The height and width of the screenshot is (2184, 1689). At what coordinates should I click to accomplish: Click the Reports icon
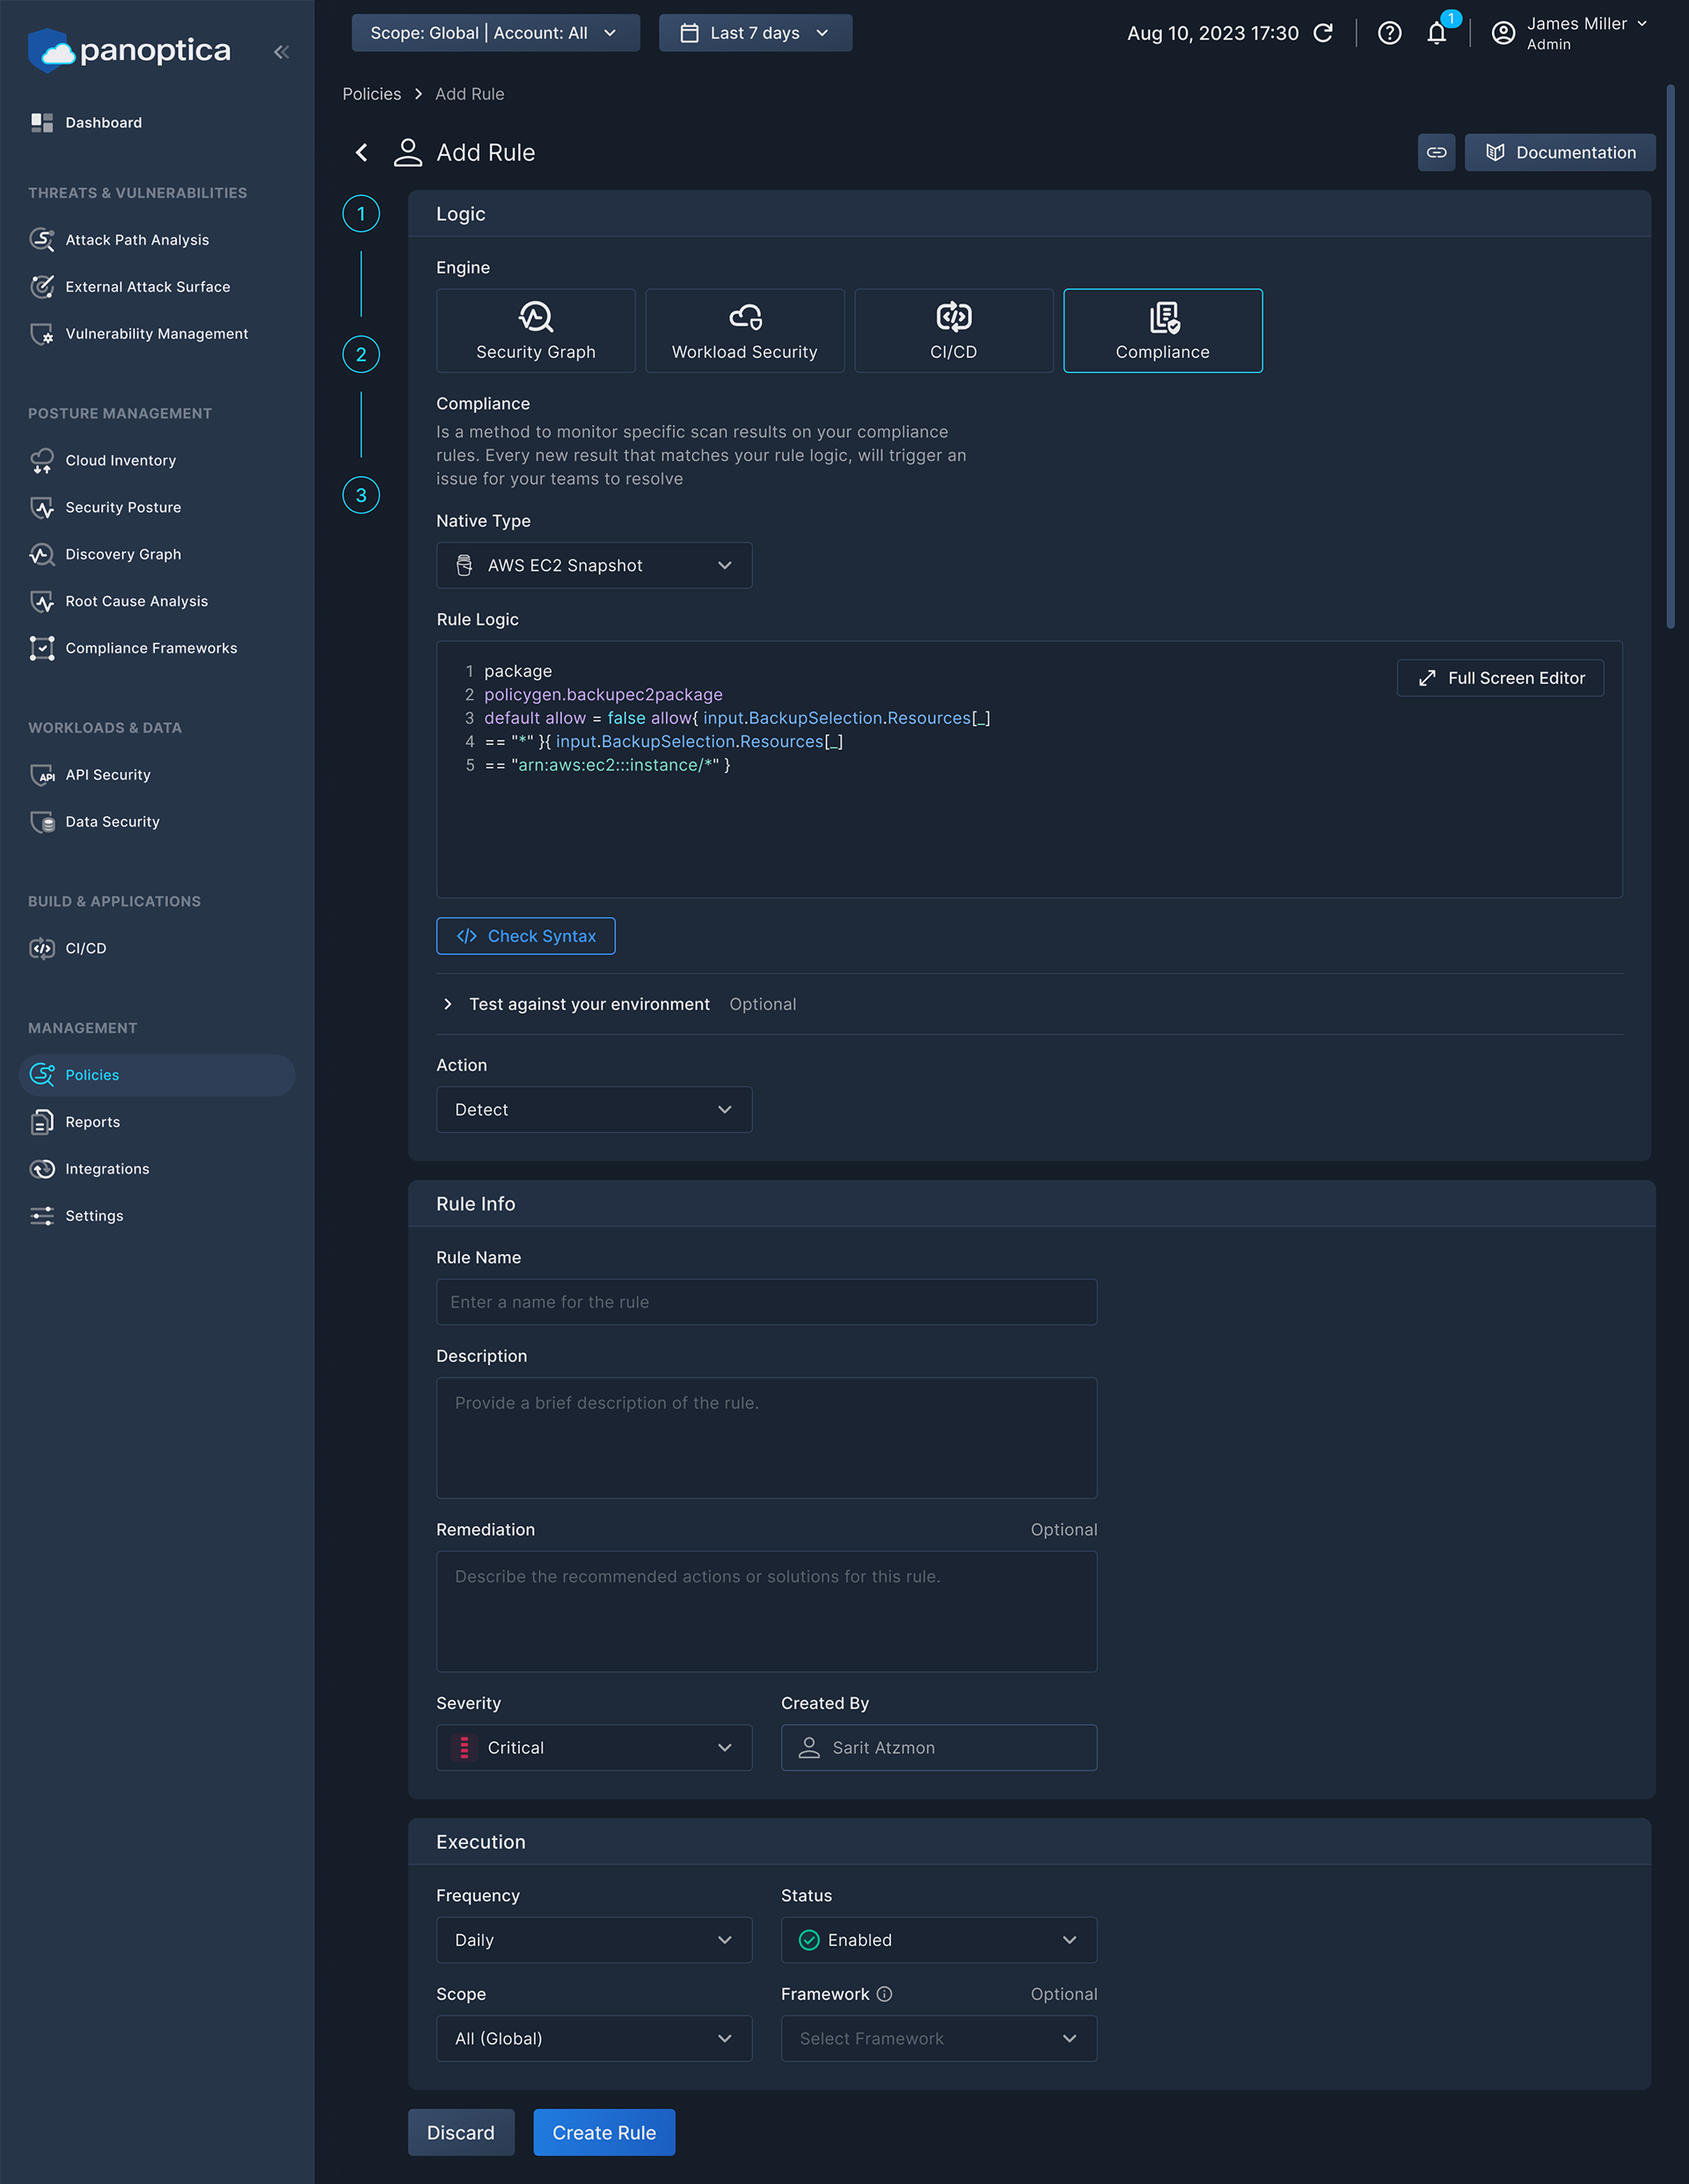[42, 1122]
